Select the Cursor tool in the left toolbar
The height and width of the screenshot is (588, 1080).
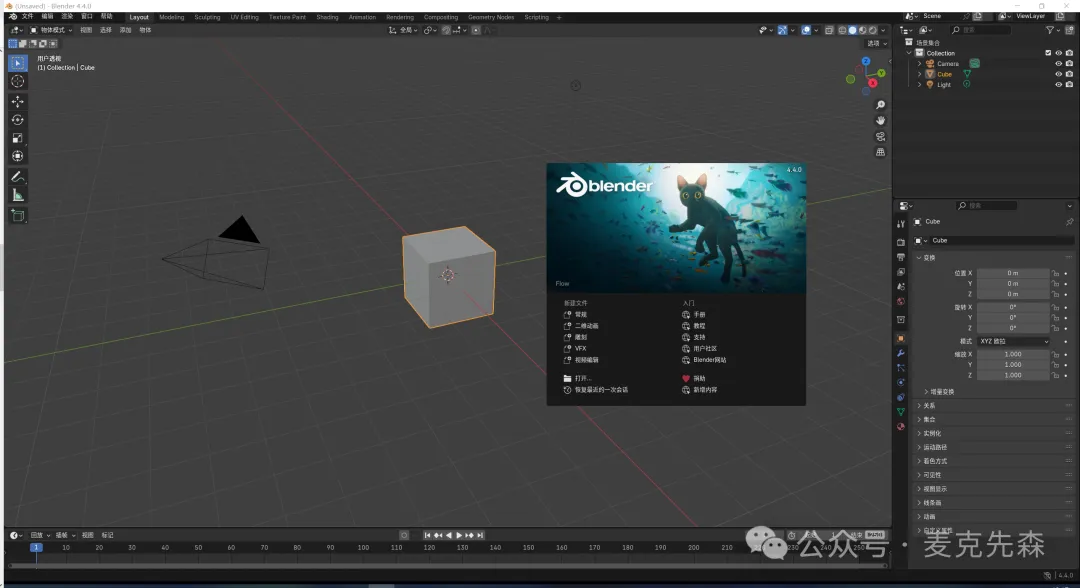coord(18,81)
